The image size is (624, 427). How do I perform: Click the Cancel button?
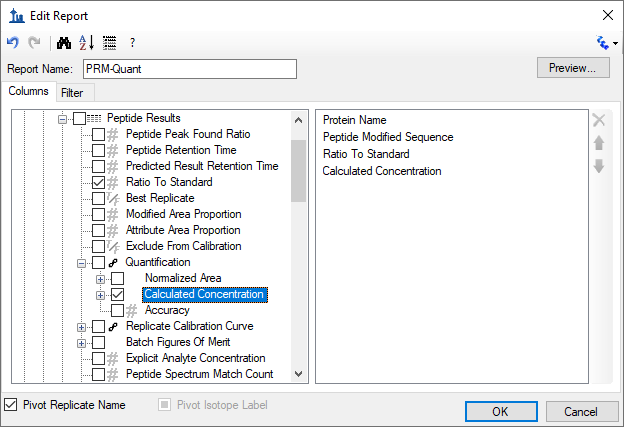[x=581, y=411]
